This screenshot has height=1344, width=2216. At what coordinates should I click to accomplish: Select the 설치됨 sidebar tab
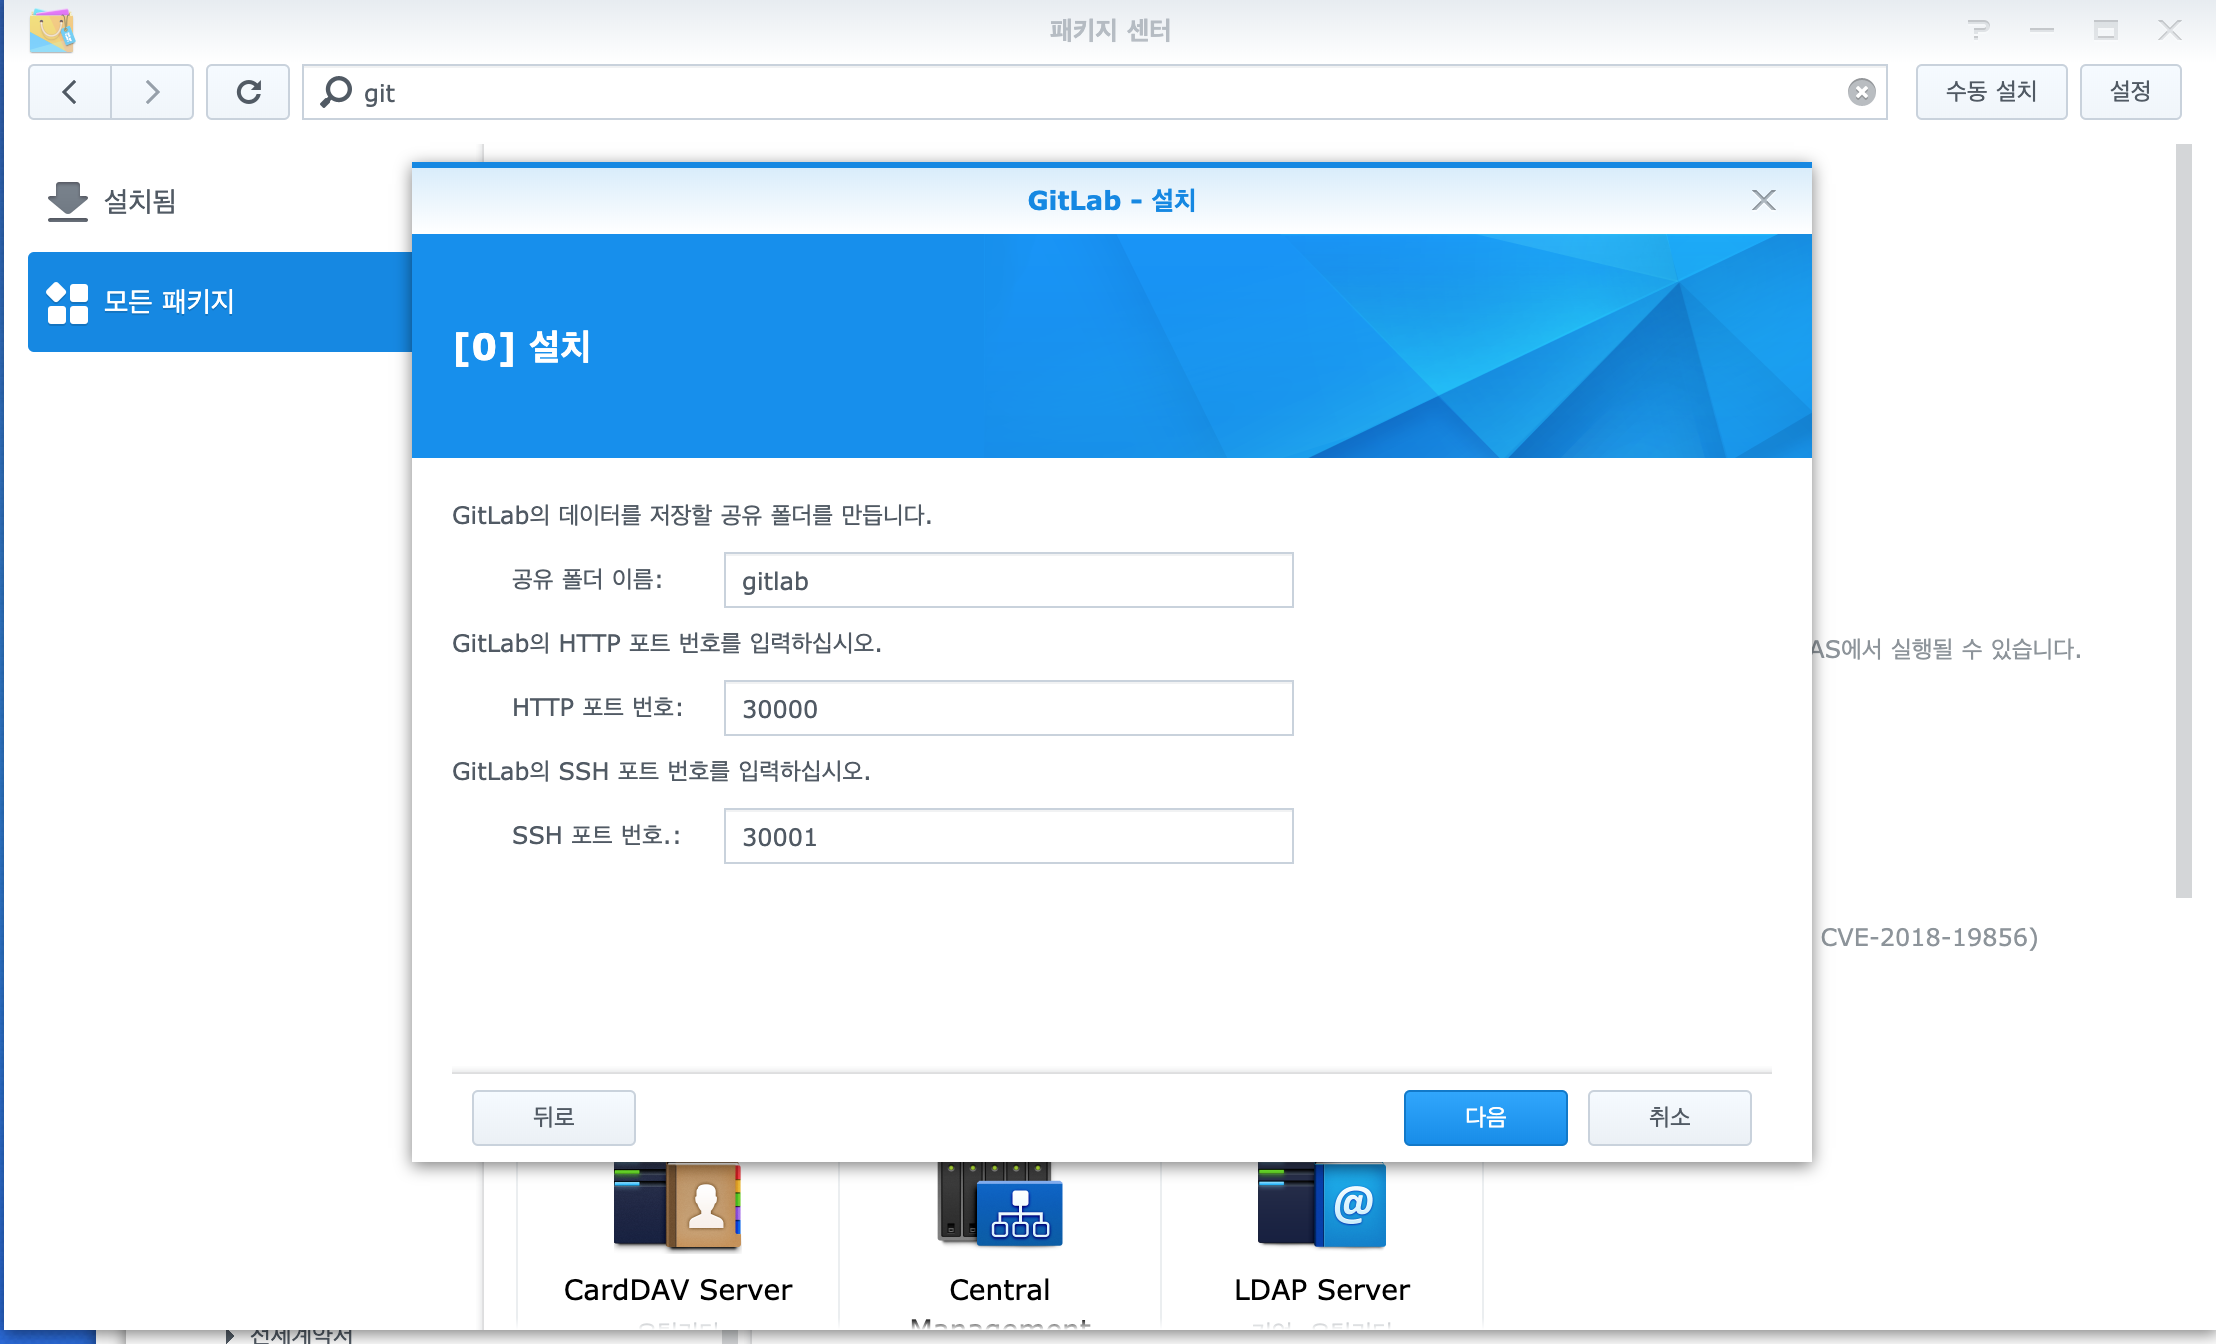click(140, 201)
